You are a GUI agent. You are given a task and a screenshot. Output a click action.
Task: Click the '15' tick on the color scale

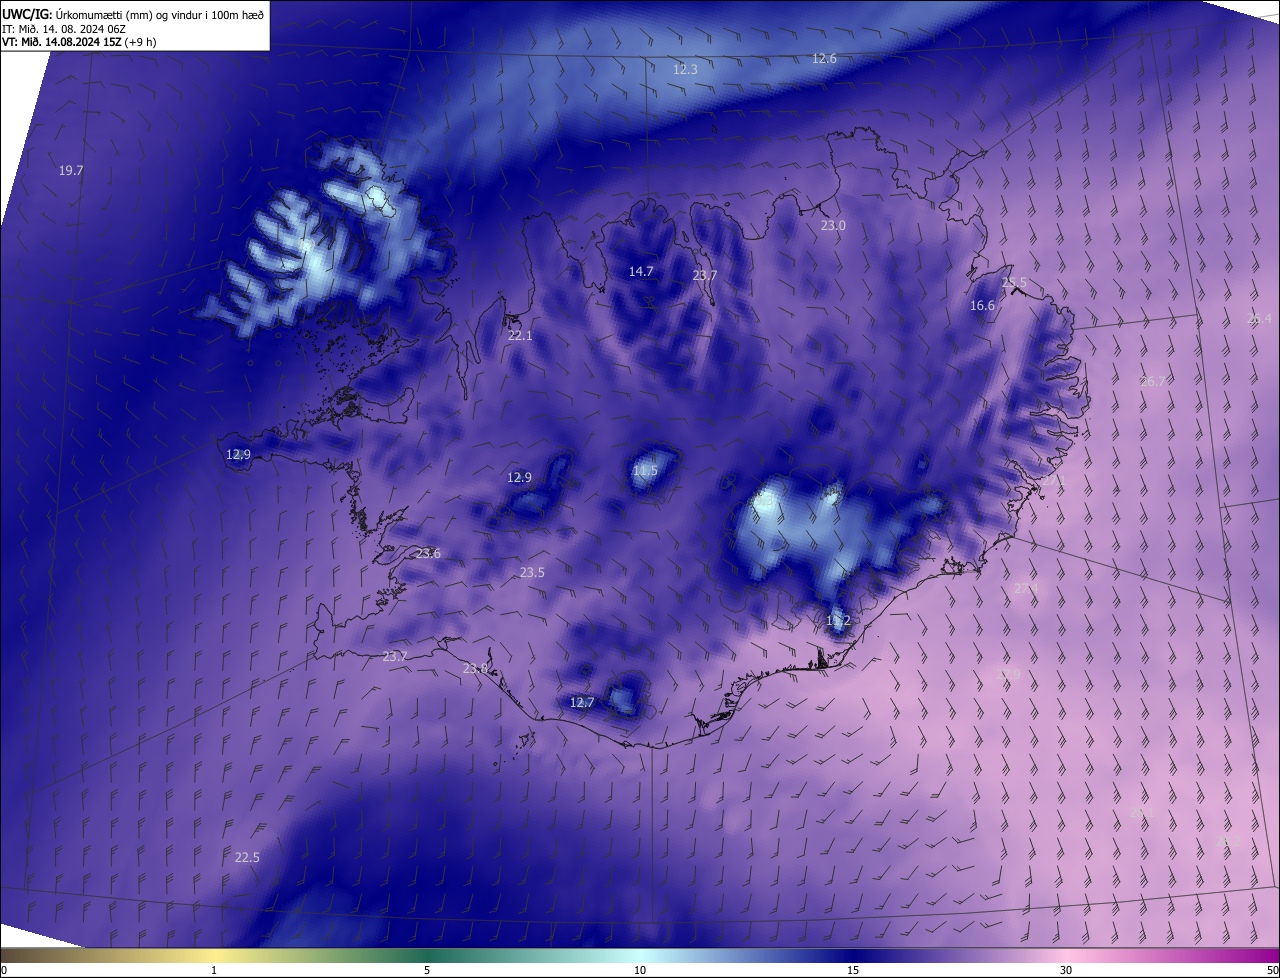pyautogui.click(x=853, y=970)
